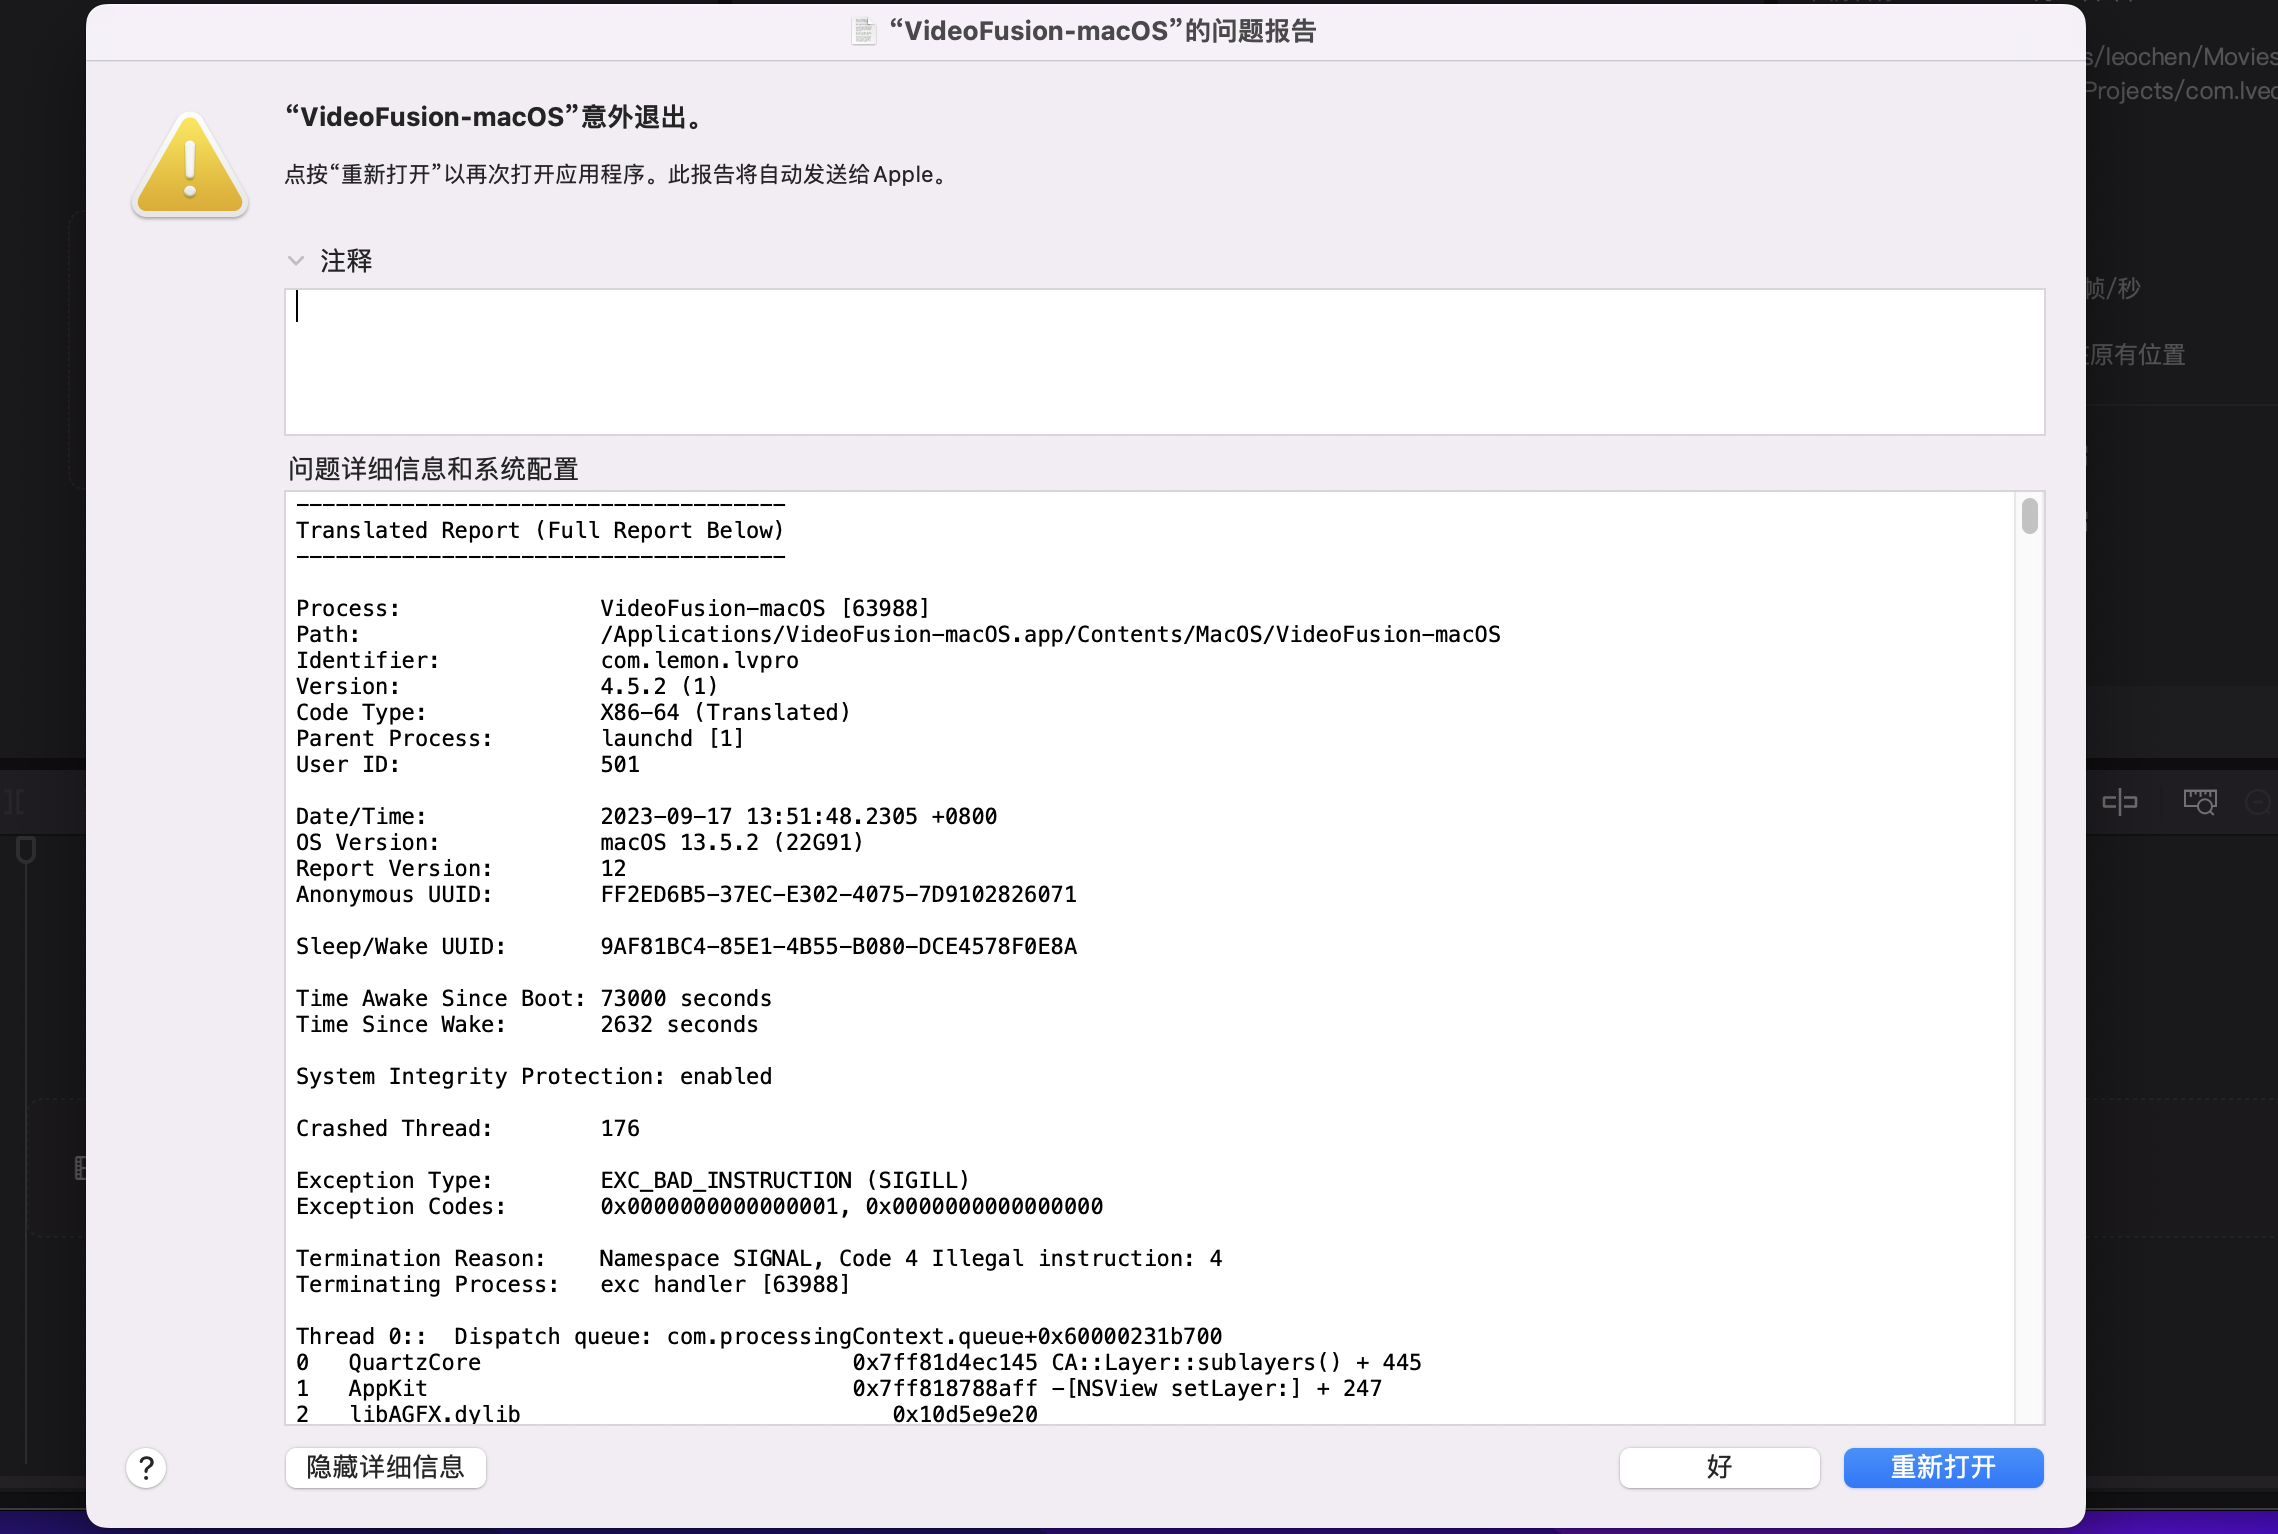Click the 好 button to dismiss
Viewport: 2278px width, 1534px height.
1719,1468
